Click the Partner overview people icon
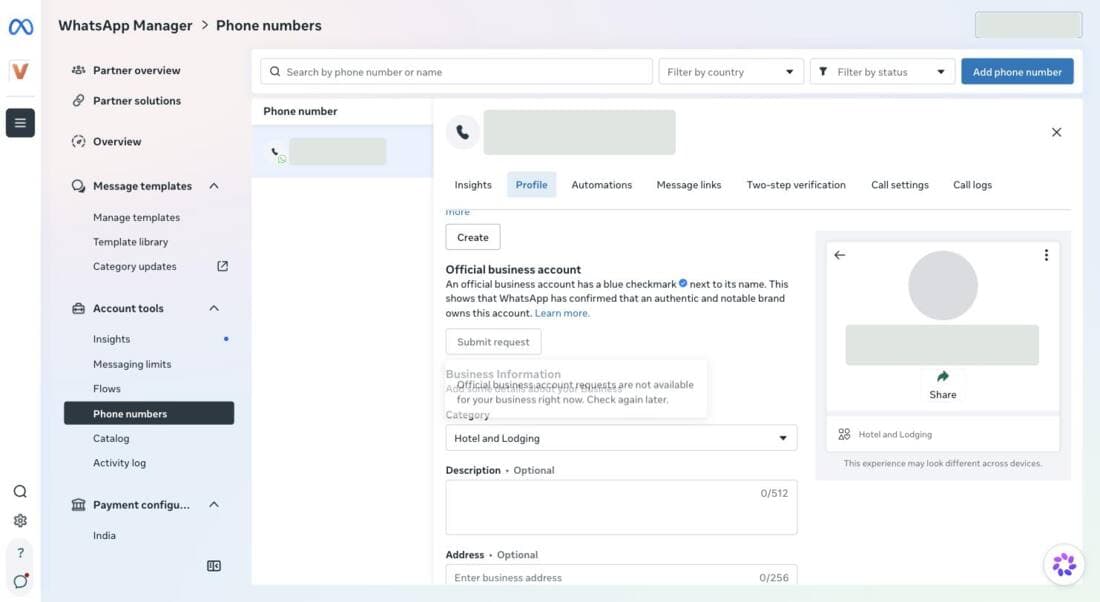1100x602 pixels. (79, 70)
